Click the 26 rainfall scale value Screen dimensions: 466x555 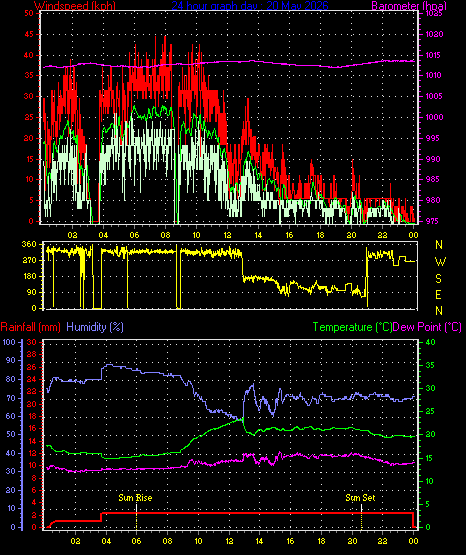coord(32,367)
